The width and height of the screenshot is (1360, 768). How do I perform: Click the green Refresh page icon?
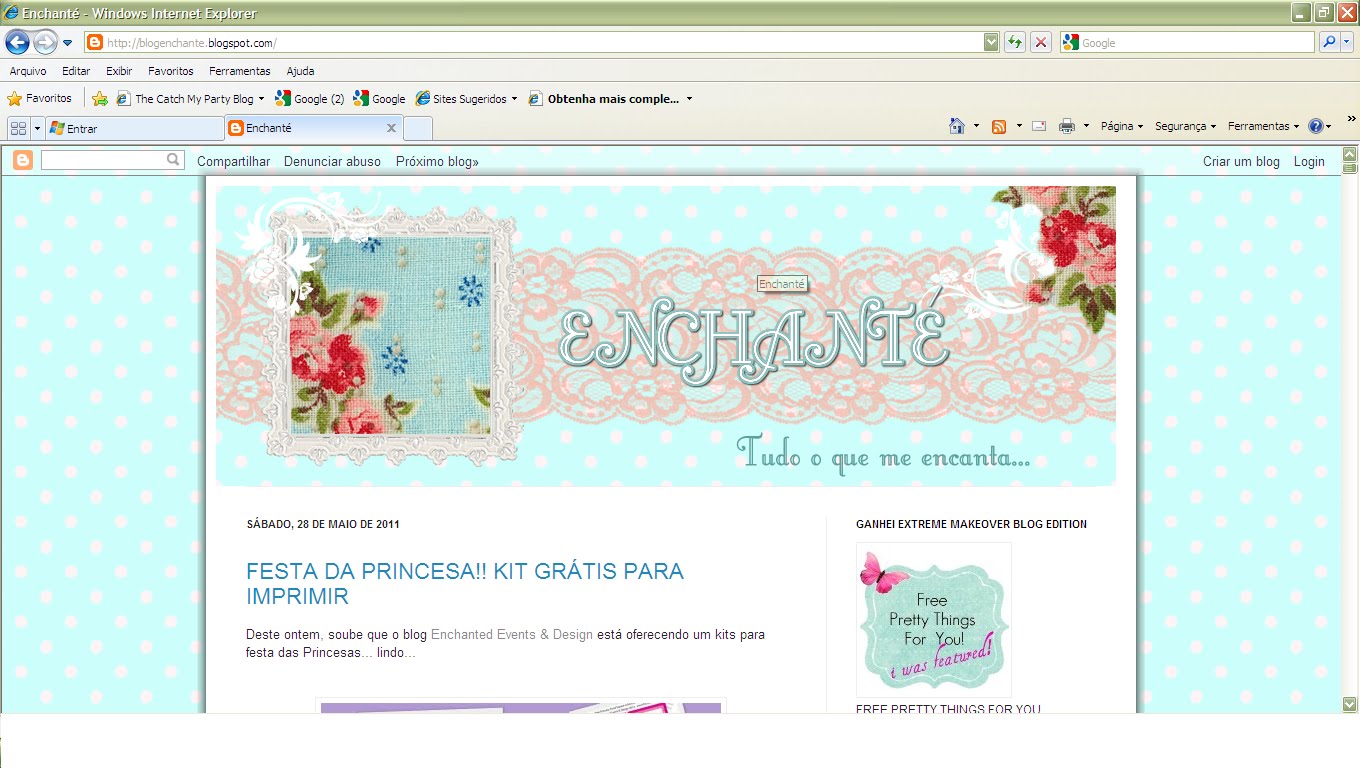point(1015,42)
